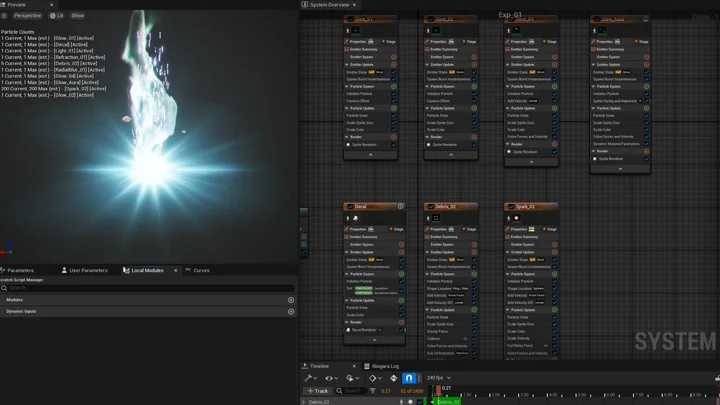Disable the Decal emitter checkbox

[x=350, y=207]
